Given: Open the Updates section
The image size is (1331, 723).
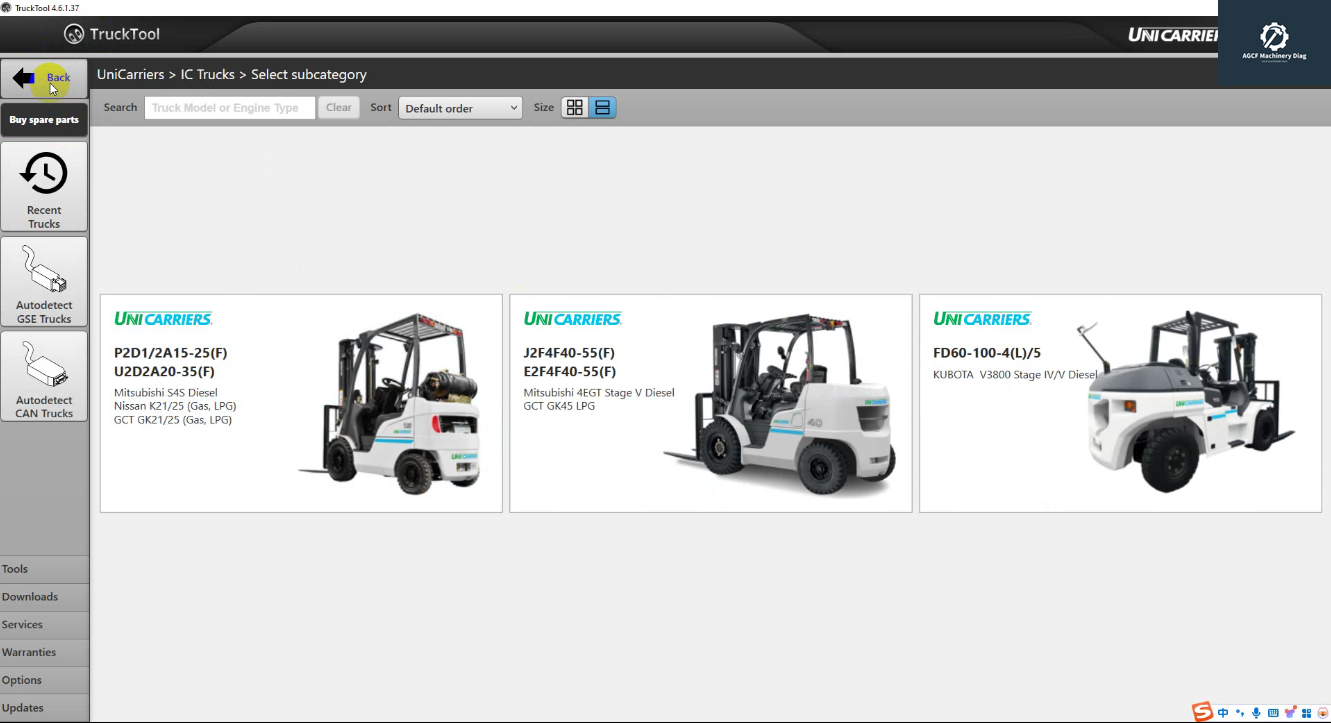Looking at the screenshot, I should 23,707.
